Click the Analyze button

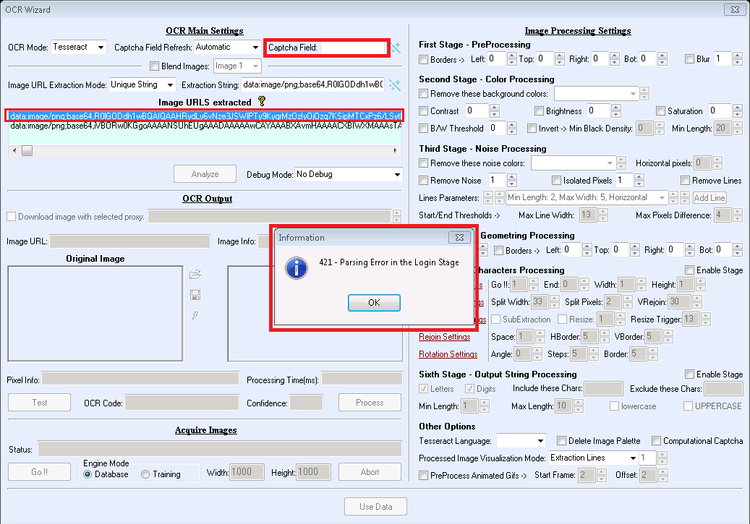click(x=205, y=174)
